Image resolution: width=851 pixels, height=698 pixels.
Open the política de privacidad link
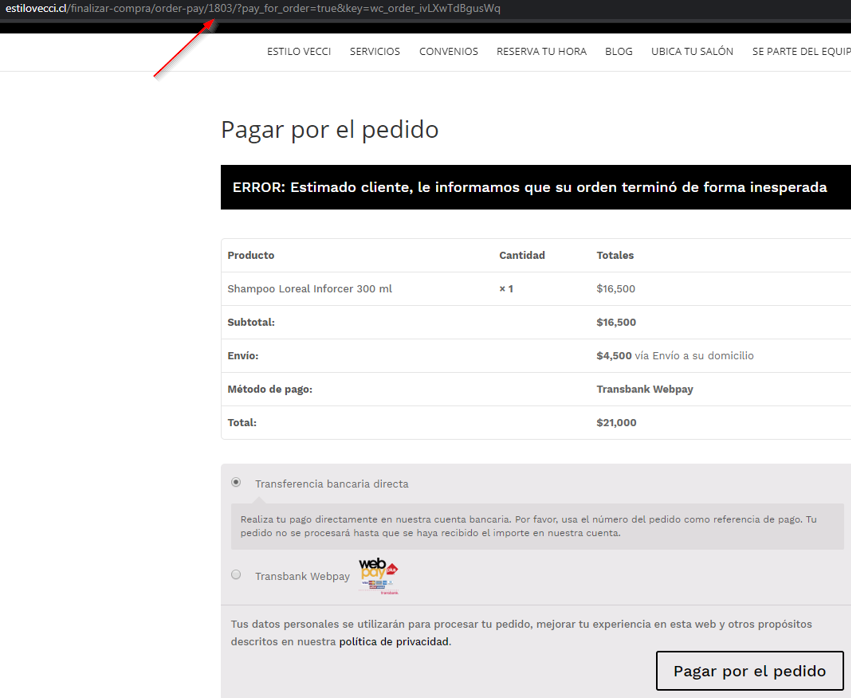tap(394, 642)
